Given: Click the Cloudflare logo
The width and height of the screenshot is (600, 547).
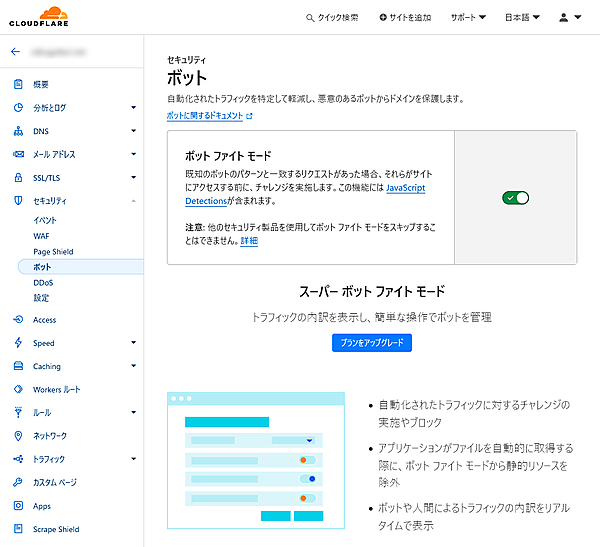Looking at the screenshot, I should [35, 15].
